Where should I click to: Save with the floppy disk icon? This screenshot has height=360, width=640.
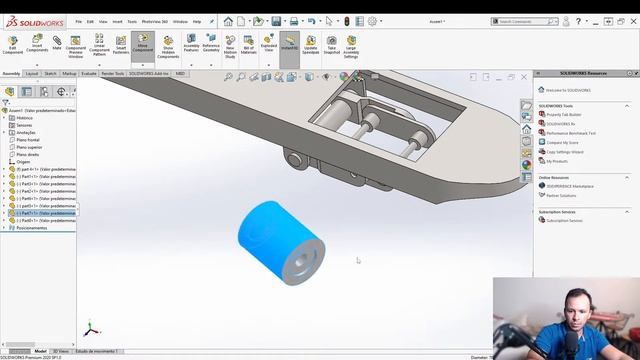[x=276, y=21]
